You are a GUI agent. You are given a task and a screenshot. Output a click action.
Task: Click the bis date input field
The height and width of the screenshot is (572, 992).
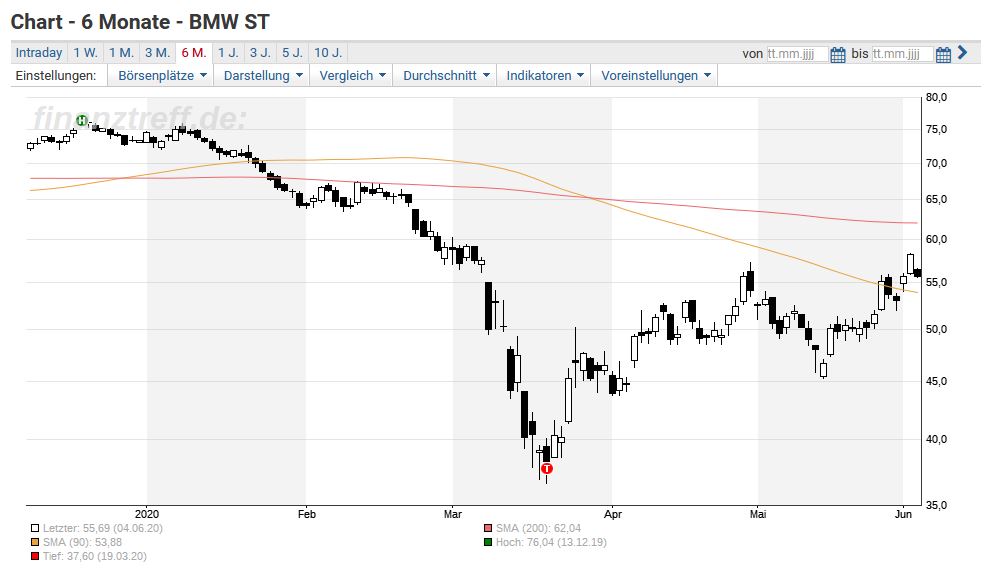[902, 54]
